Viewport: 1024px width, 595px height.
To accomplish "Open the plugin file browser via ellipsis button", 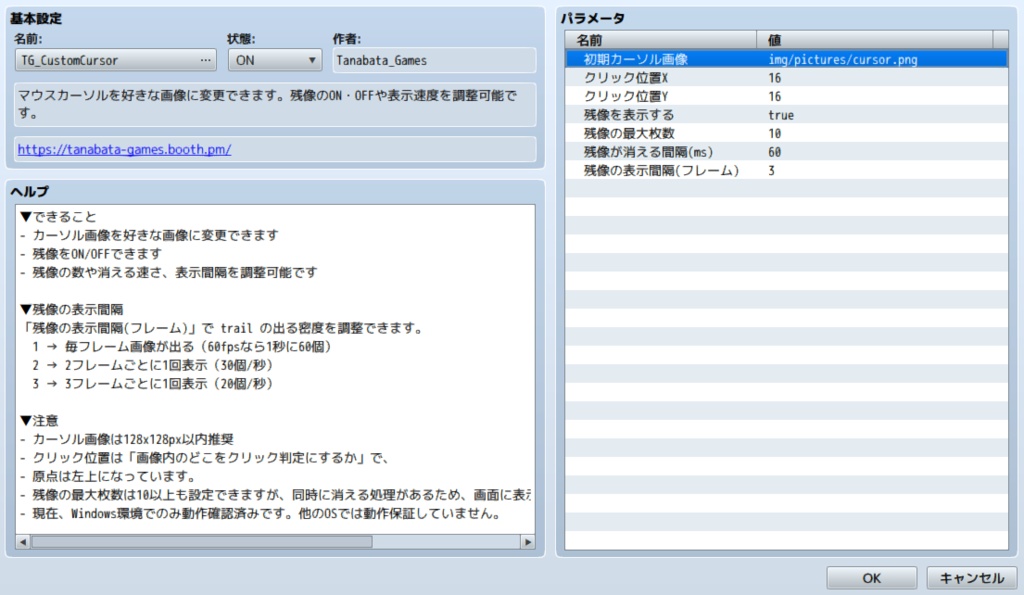I will coord(205,59).
